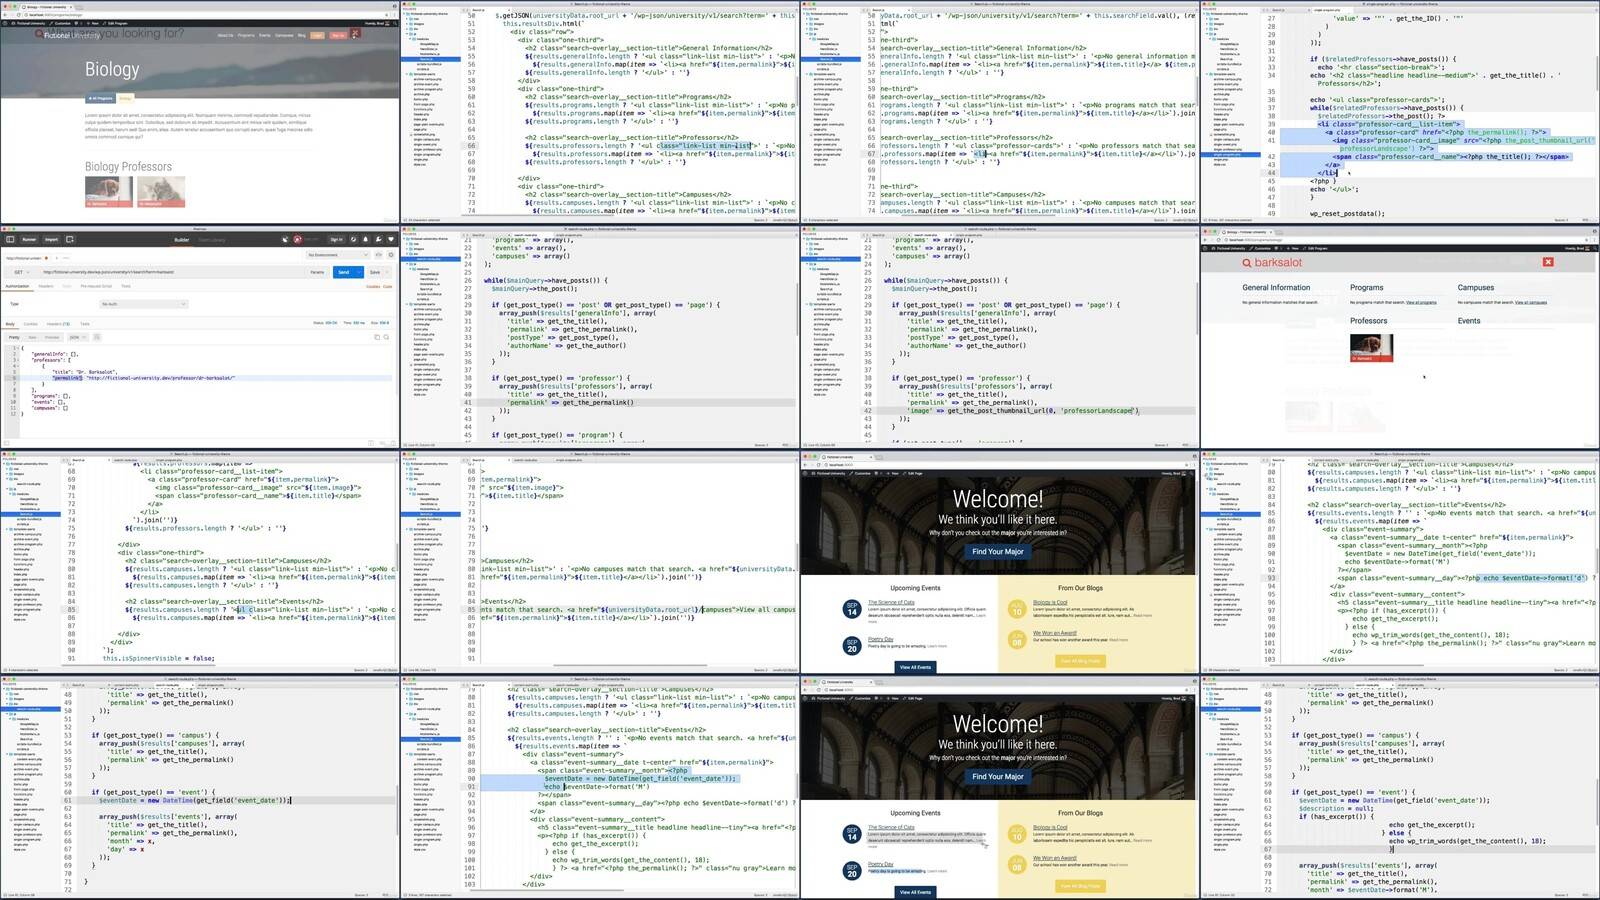Switch the response view to Raw
Viewport: 1600px width, 900px height.
pos(32,337)
